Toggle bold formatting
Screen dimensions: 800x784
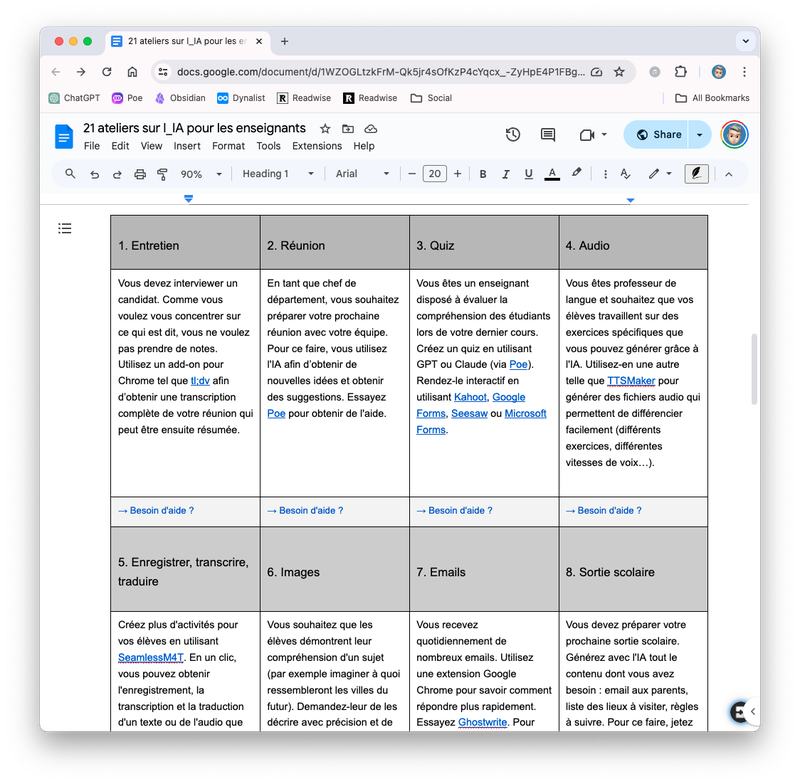pyautogui.click(x=482, y=174)
